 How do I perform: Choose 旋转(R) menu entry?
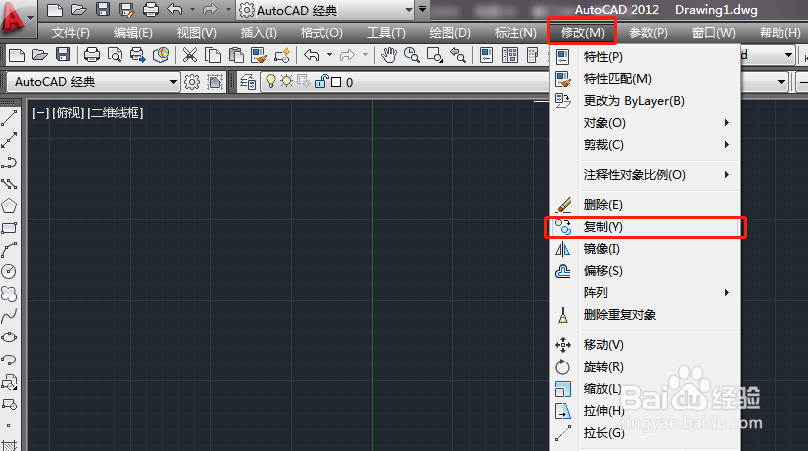644,366
